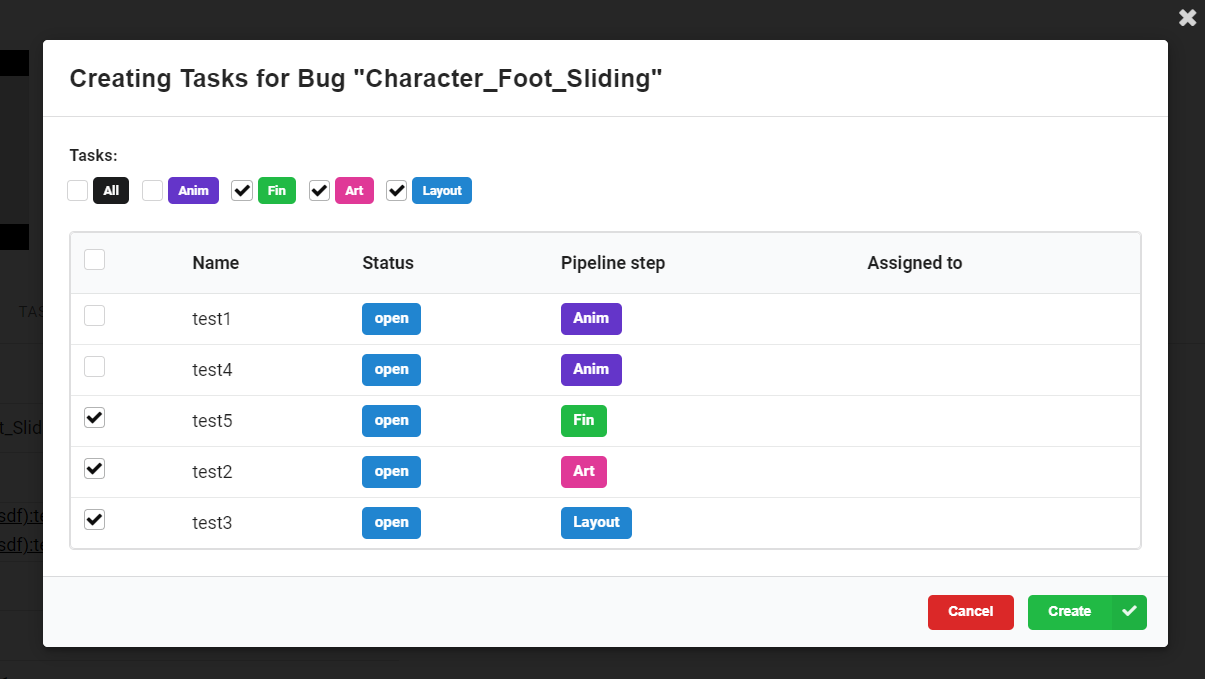Image resolution: width=1205 pixels, height=679 pixels.
Task: Uncheck the Fin filter checkbox
Action: (x=241, y=190)
